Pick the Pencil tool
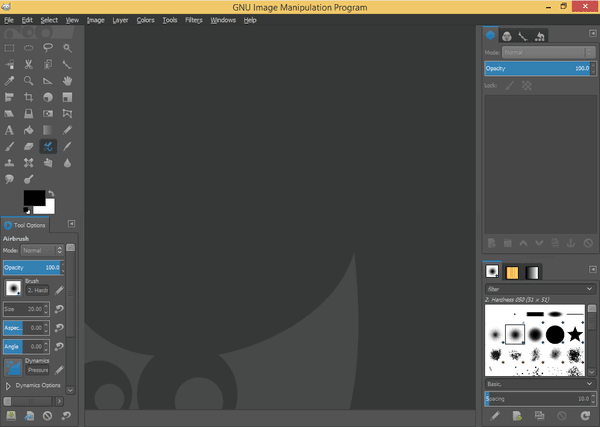The image size is (600, 427). point(67,130)
